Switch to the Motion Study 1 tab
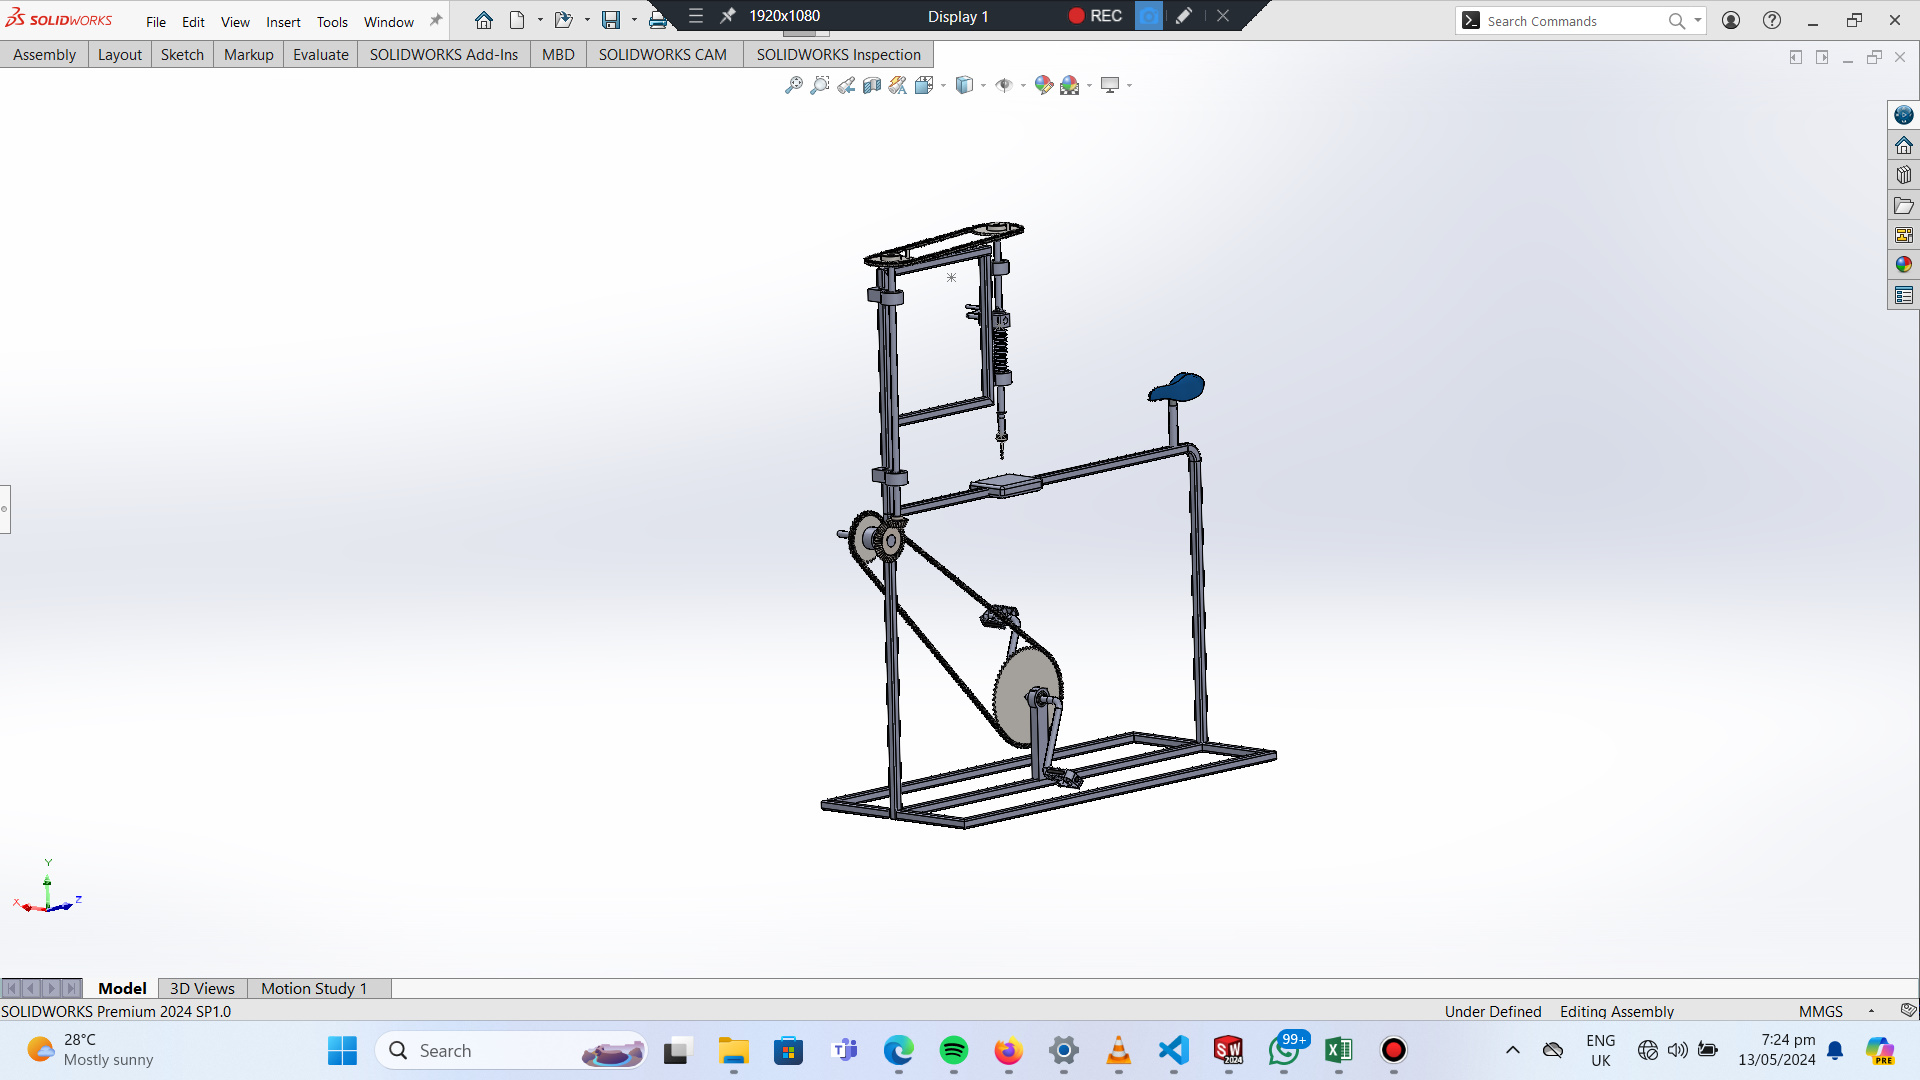 click(x=314, y=988)
